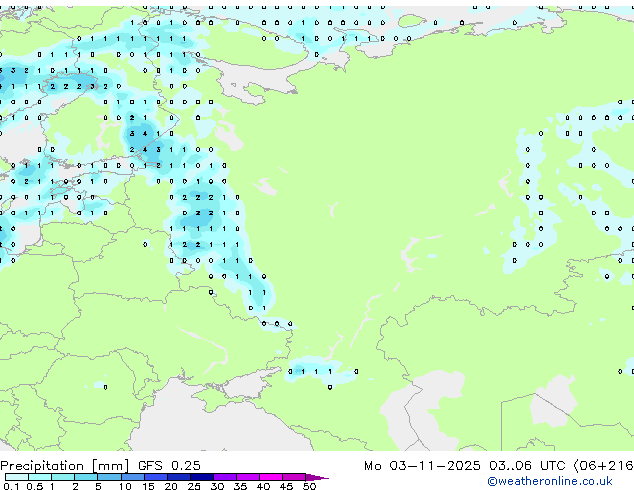
Task: Click the above-50 arrow tip of legend
Action: point(317,477)
